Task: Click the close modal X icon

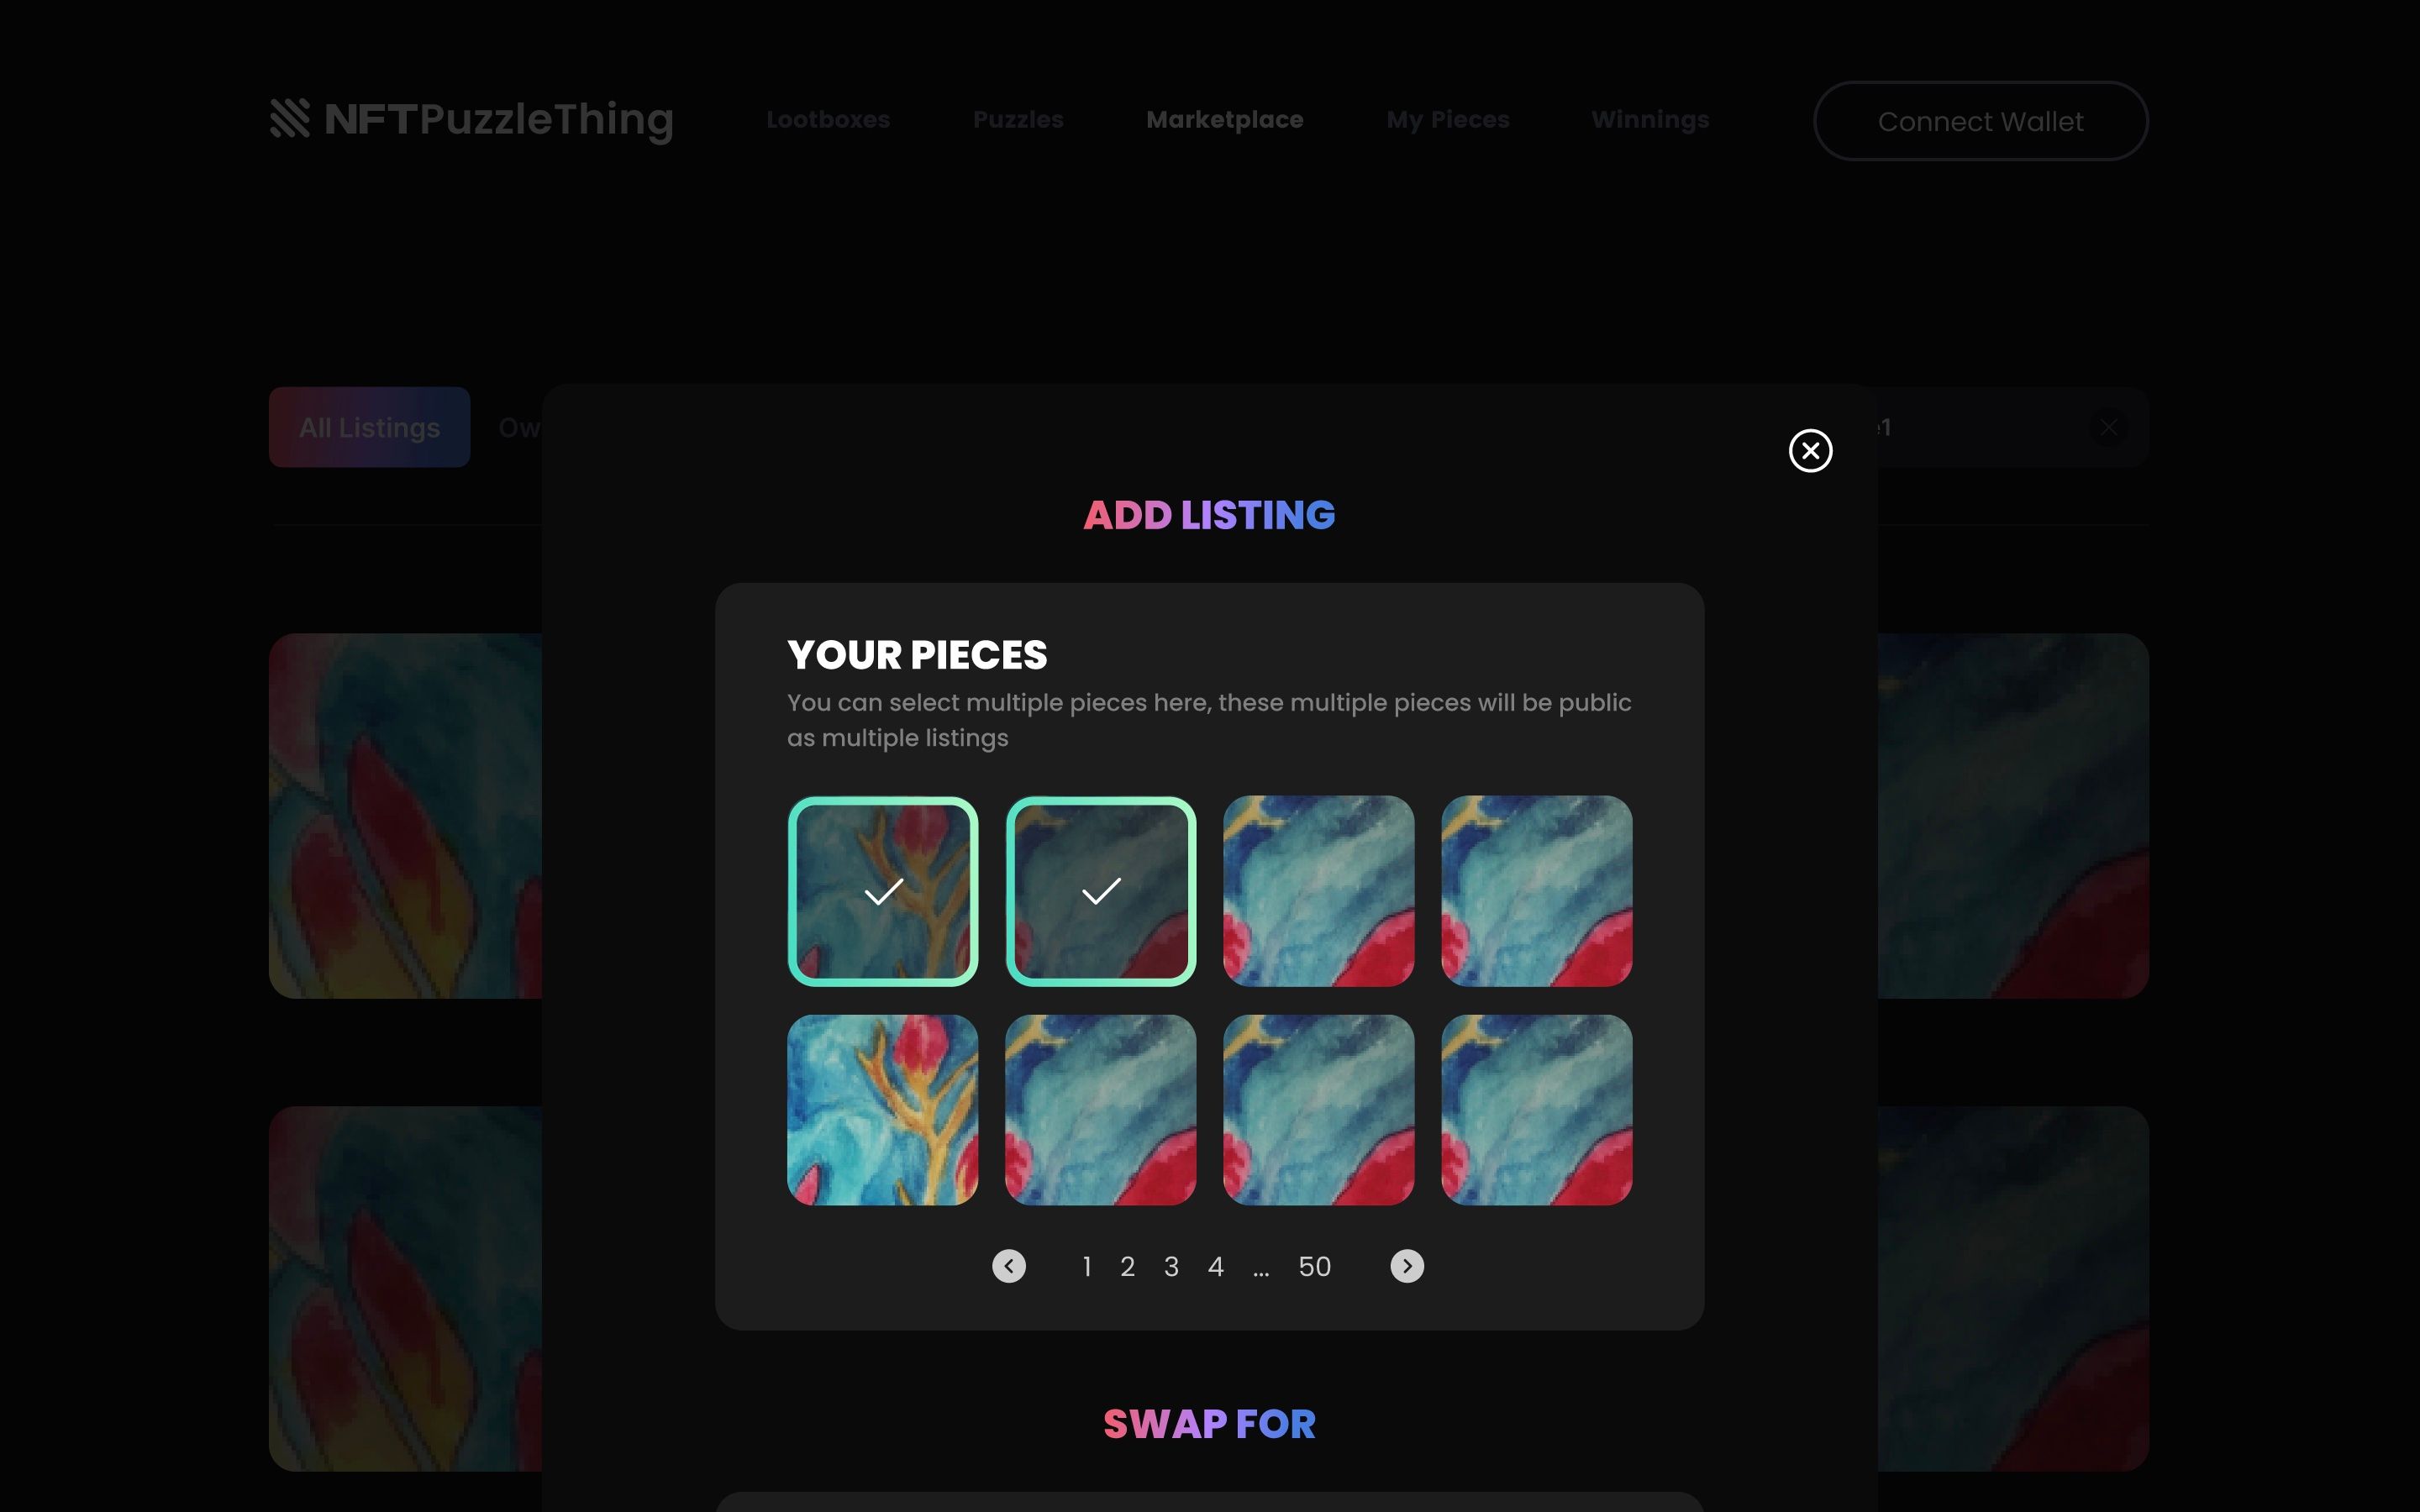Action: [1810, 451]
